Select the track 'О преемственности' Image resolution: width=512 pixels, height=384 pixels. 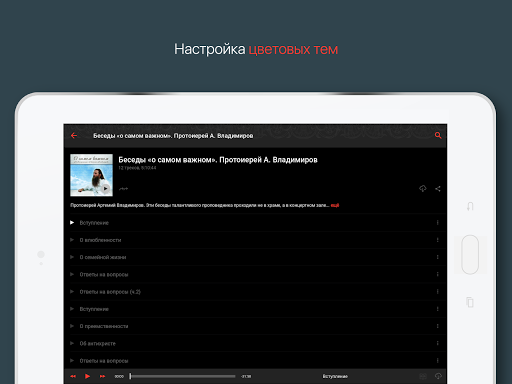pyautogui.click(x=104, y=326)
